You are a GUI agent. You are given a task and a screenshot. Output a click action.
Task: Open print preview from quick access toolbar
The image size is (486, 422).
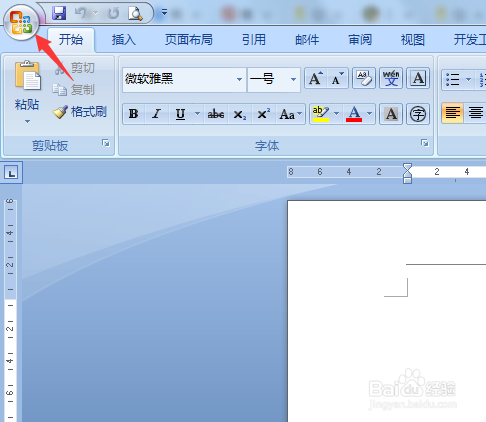pos(135,13)
